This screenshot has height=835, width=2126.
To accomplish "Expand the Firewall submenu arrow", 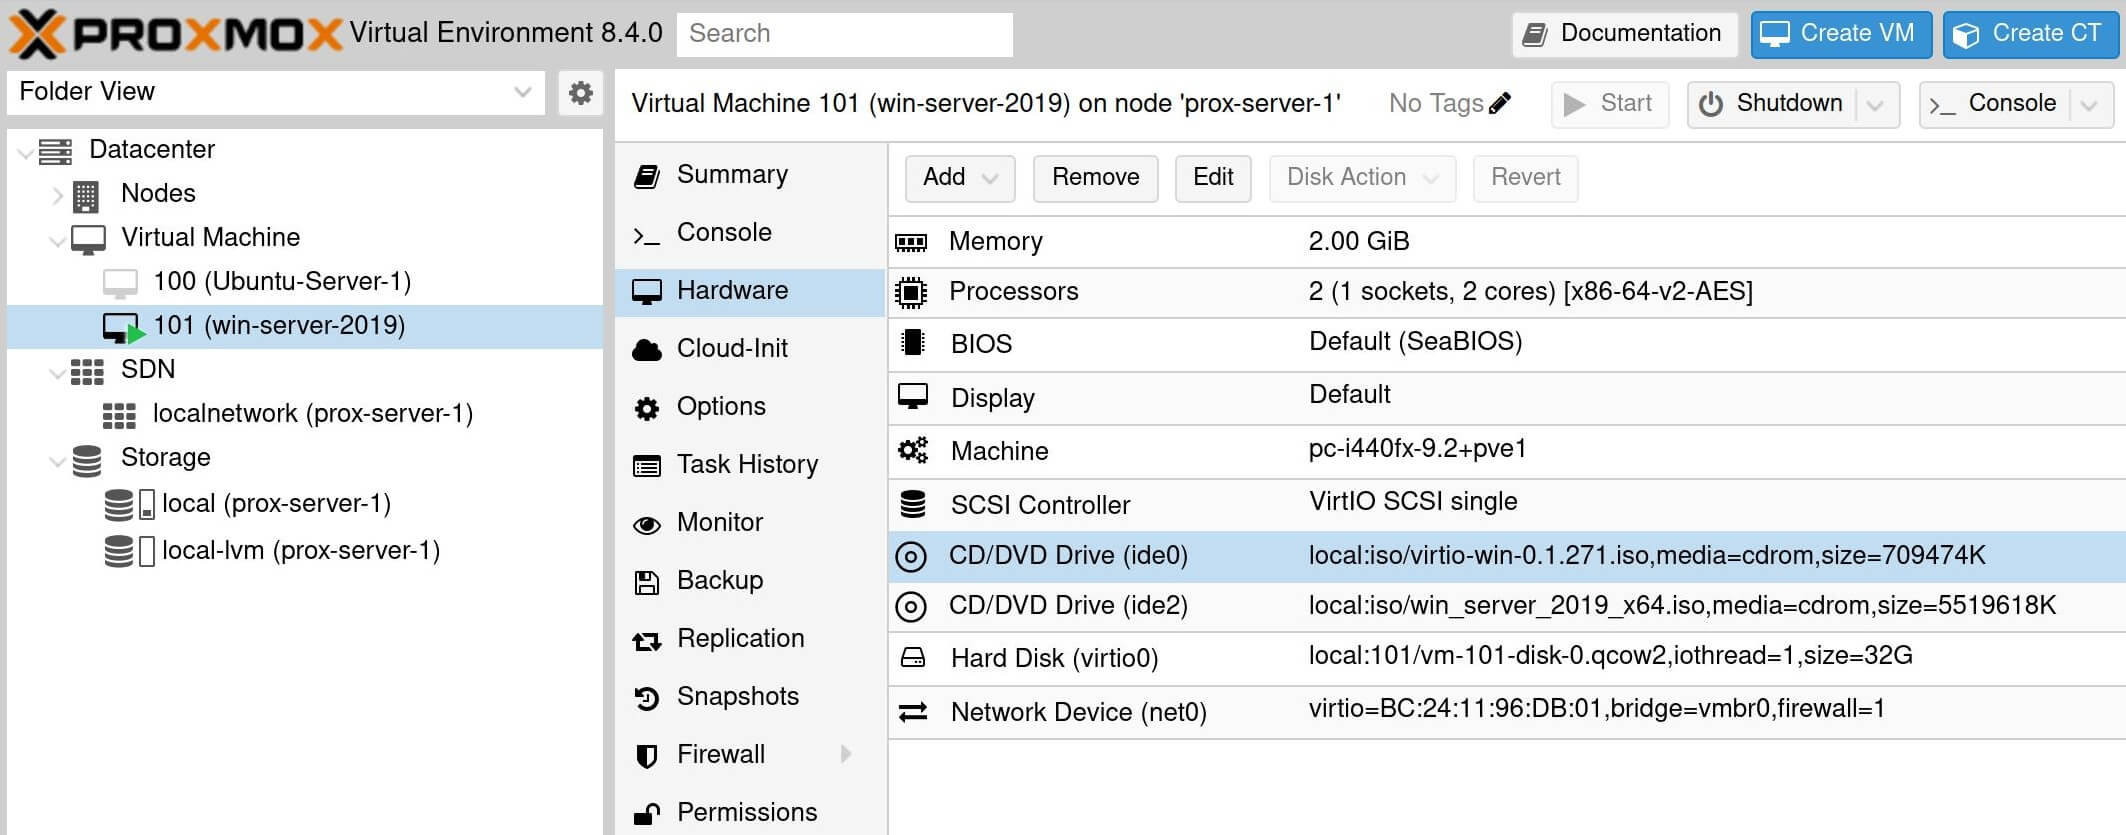I will (x=846, y=753).
